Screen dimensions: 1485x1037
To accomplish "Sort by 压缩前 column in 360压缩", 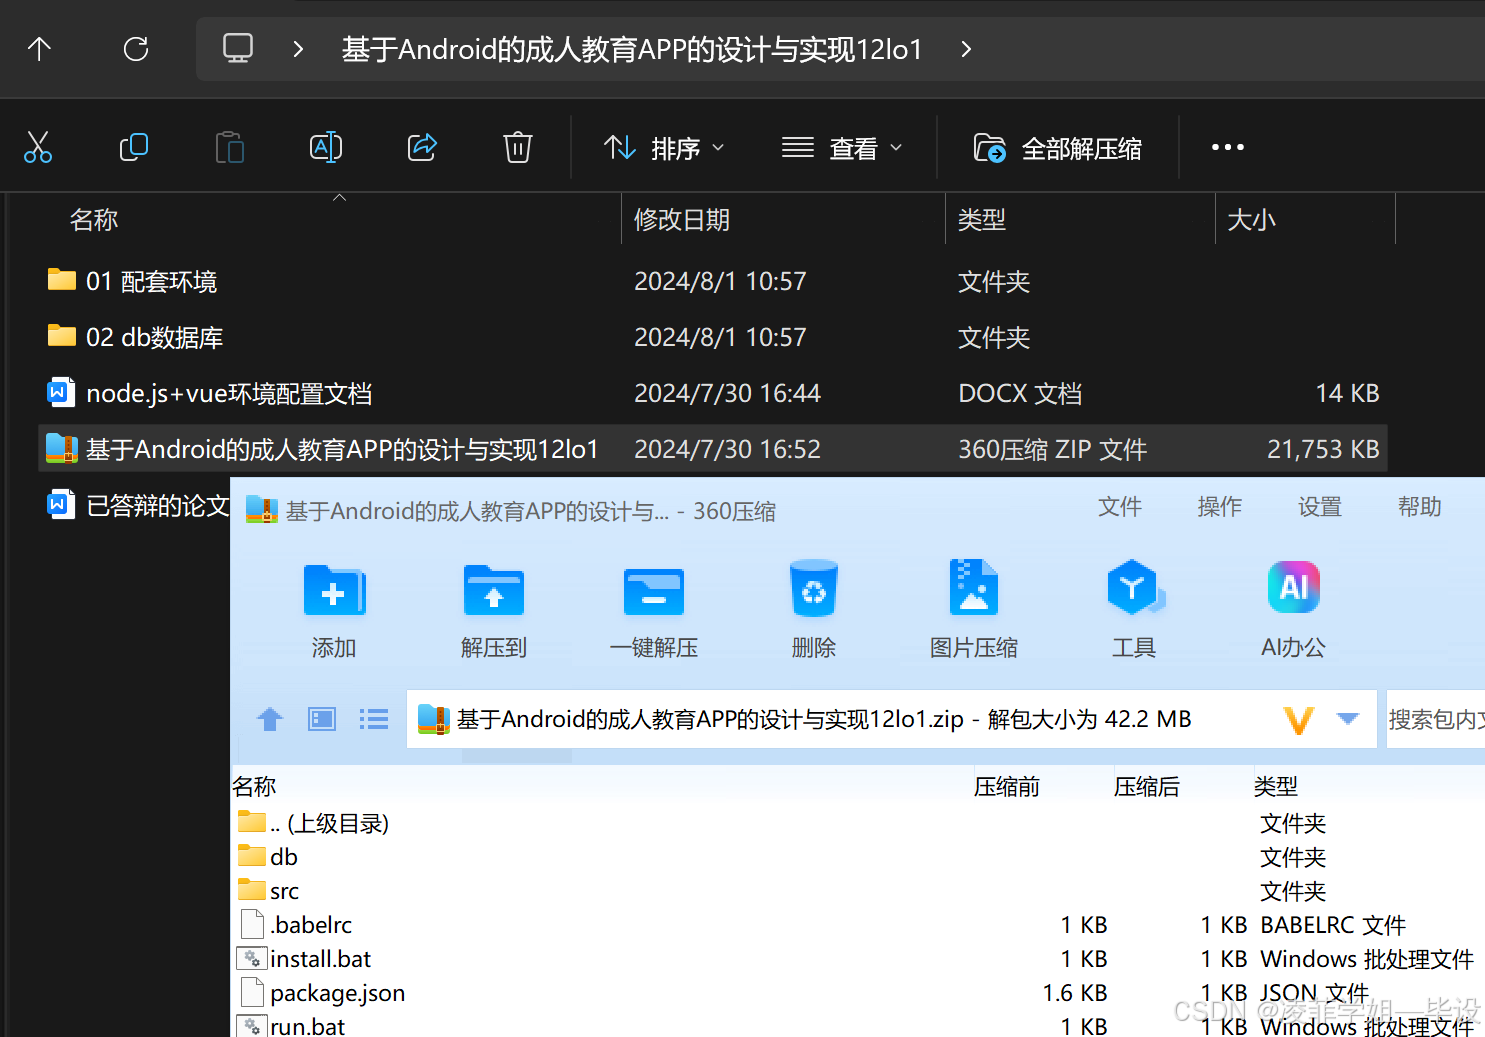I will [1007, 787].
